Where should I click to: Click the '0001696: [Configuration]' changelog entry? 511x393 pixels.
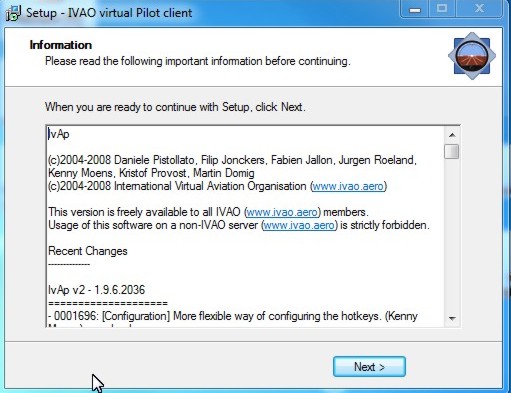(x=233, y=316)
